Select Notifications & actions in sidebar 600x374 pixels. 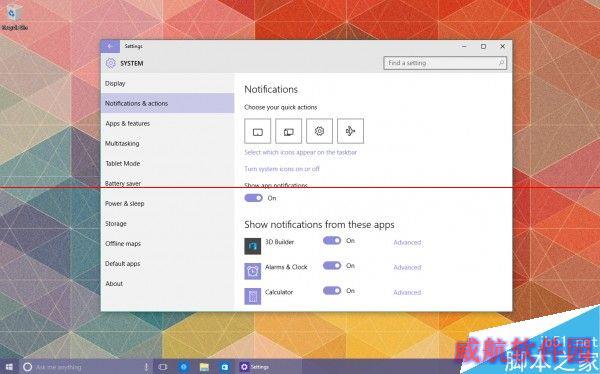pos(168,103)
